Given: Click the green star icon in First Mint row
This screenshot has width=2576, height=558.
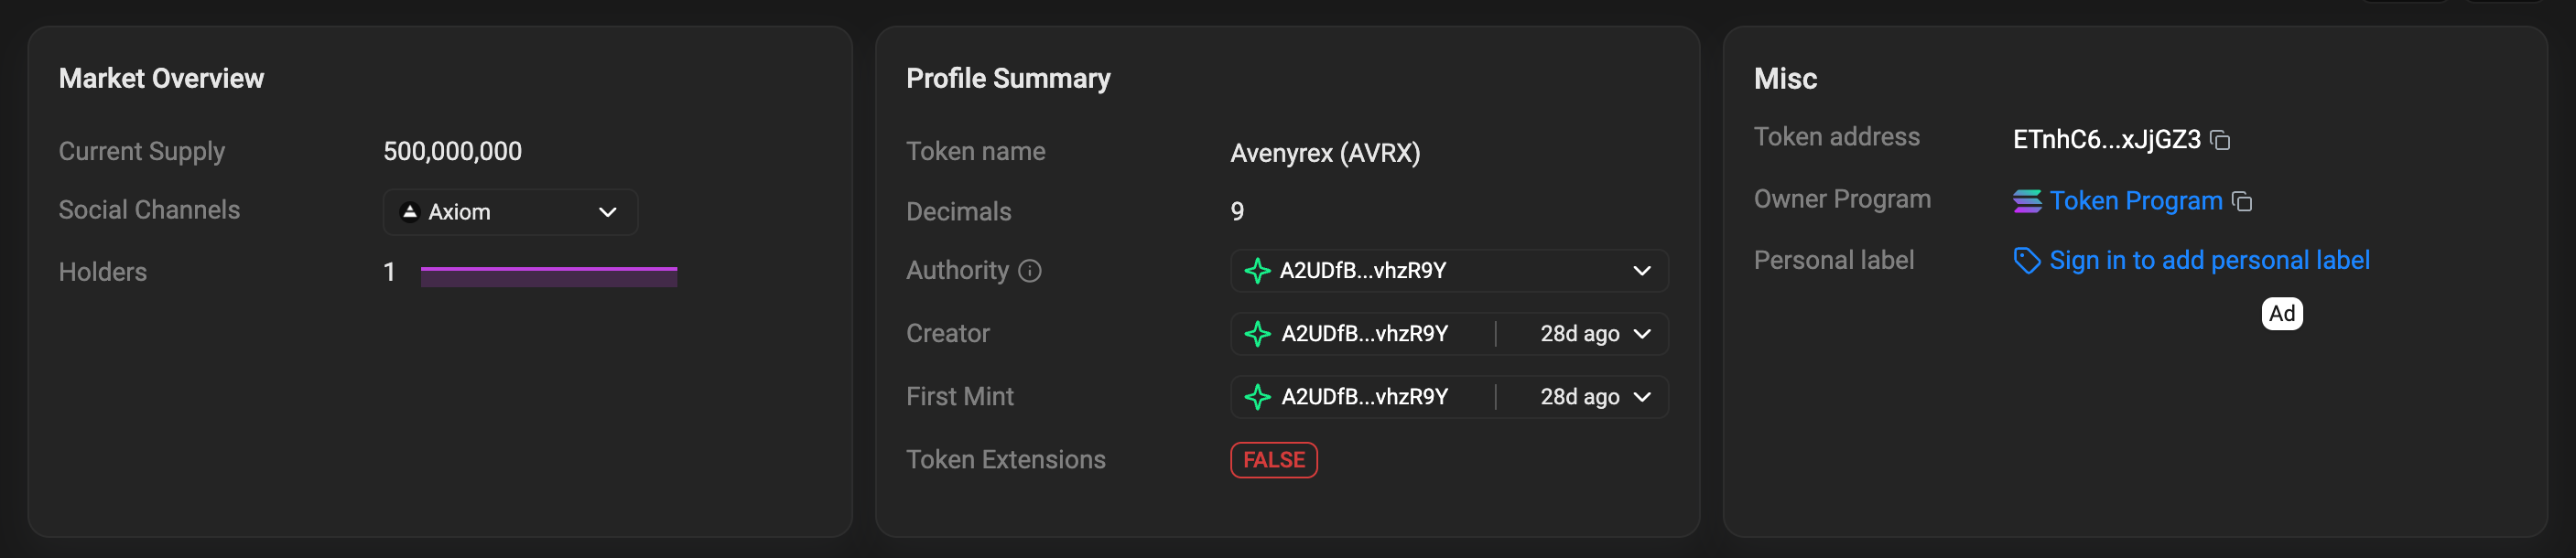Looking at the screenshot, I should point(1257,397).
